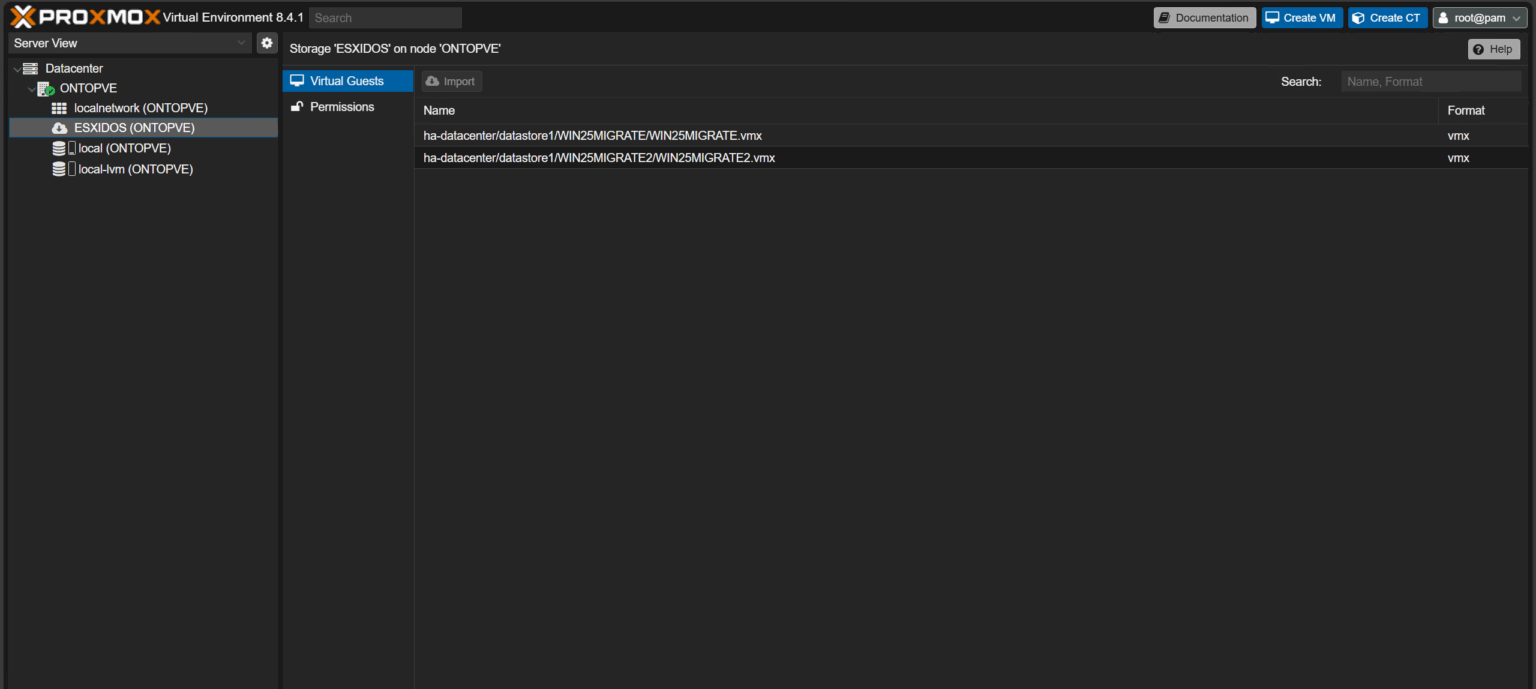Select local (ONTOPVE) storage in tree
1536x689 pixels.
tap(125, 148)
